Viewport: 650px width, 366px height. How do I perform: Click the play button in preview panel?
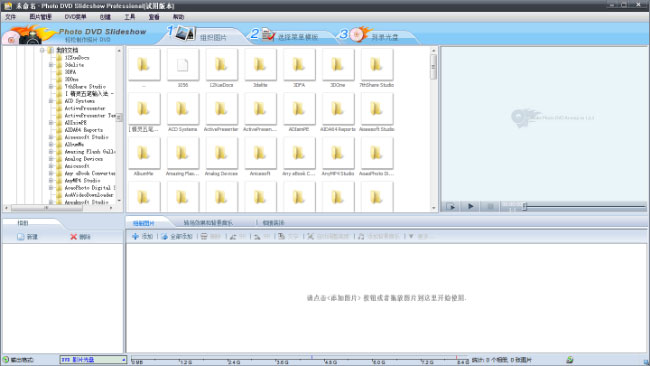(x=471, y=206)
